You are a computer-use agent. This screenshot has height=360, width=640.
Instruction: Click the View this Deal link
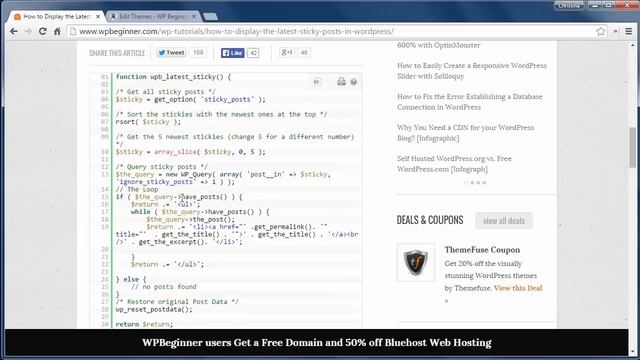tap(518, 288)
